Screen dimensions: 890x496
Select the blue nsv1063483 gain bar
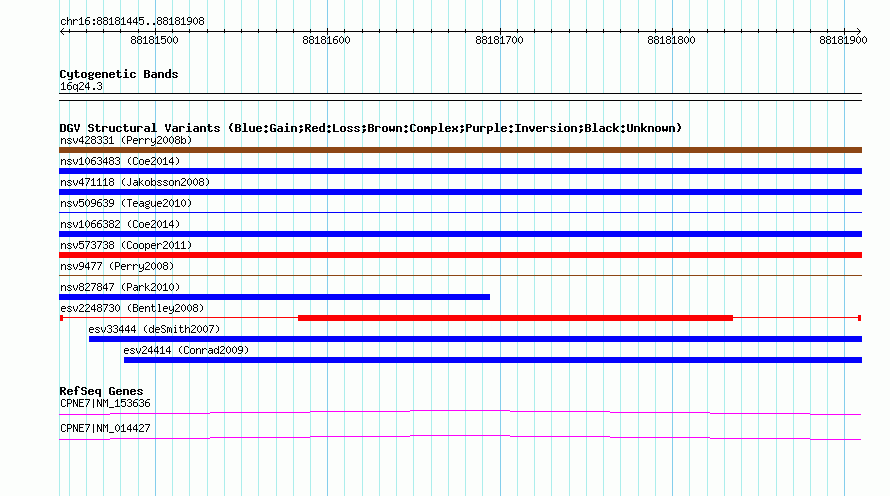pyautogui.click(x=460, y=171)
